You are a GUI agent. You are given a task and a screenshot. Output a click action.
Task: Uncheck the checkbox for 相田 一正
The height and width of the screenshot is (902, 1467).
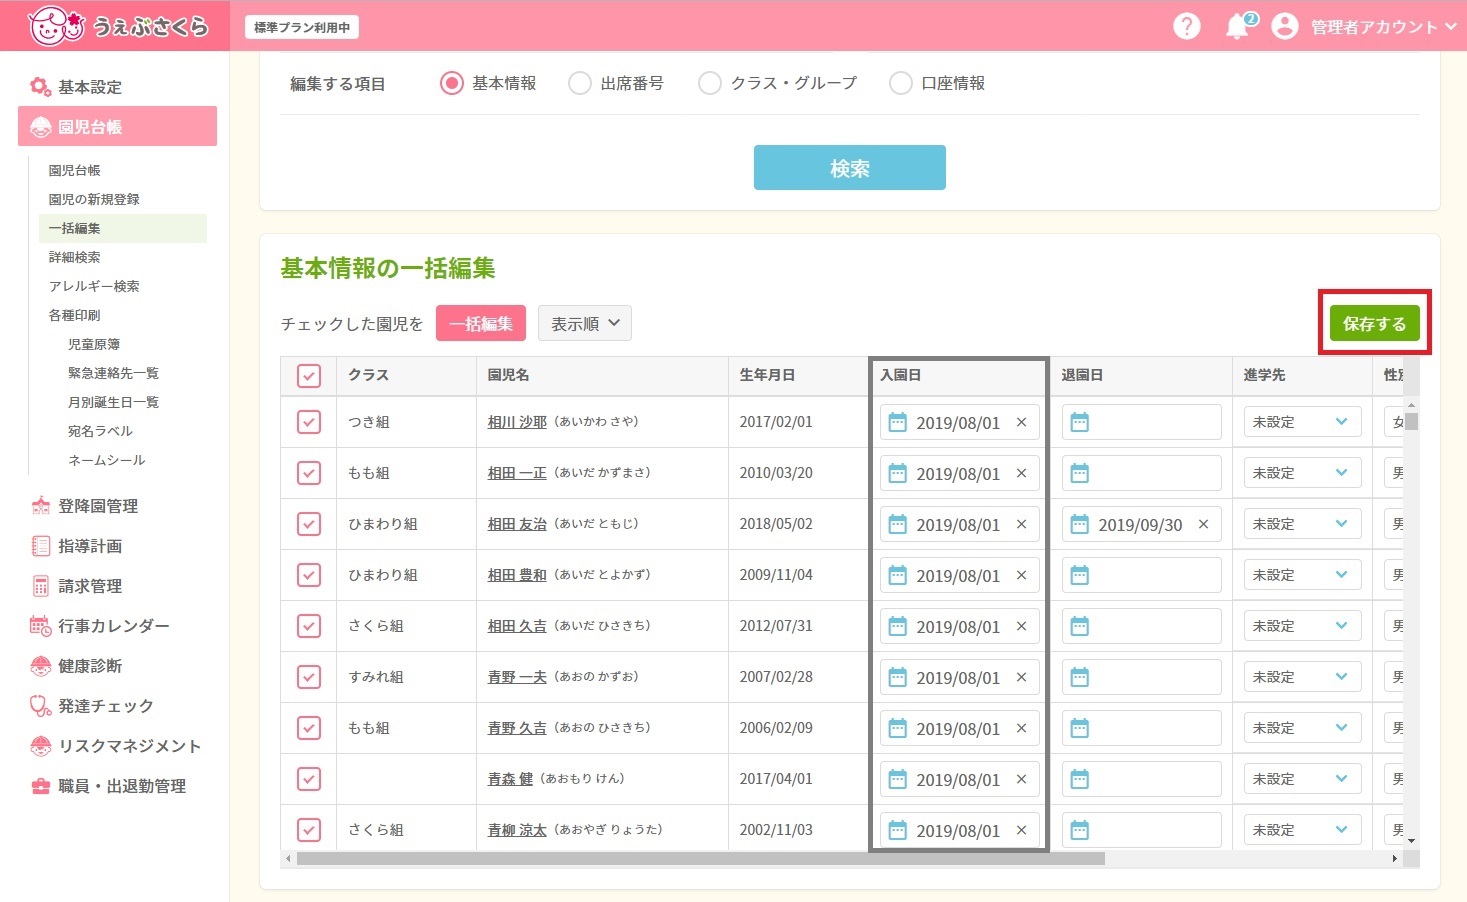pos(309,473)
